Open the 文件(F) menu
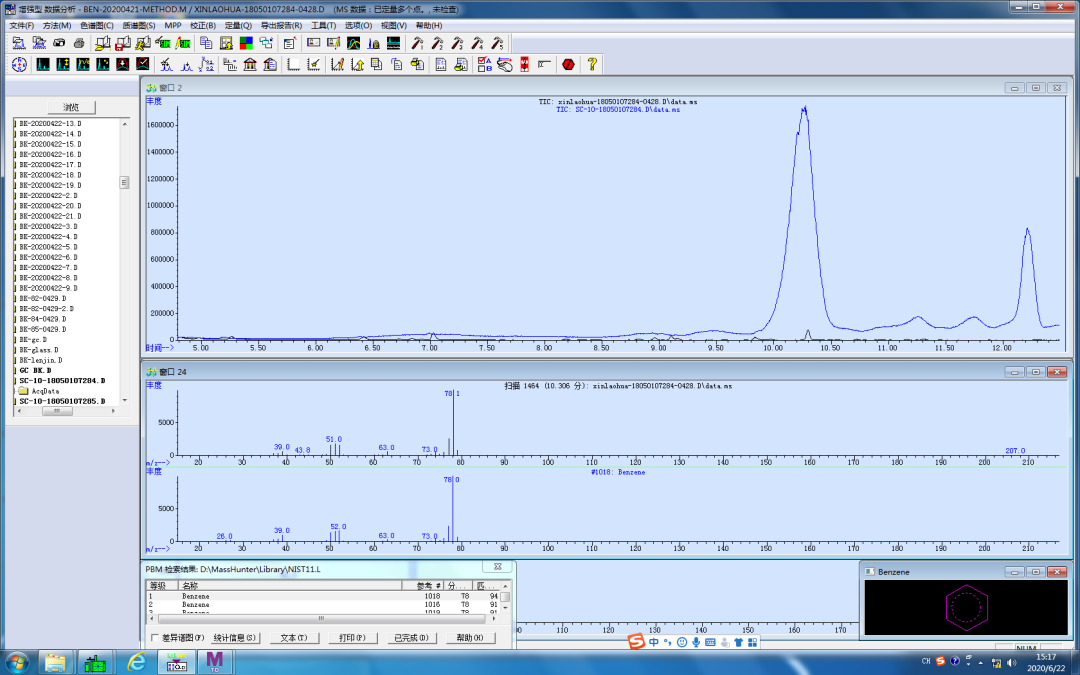1080x675 pixels. [x=21, y=25]
